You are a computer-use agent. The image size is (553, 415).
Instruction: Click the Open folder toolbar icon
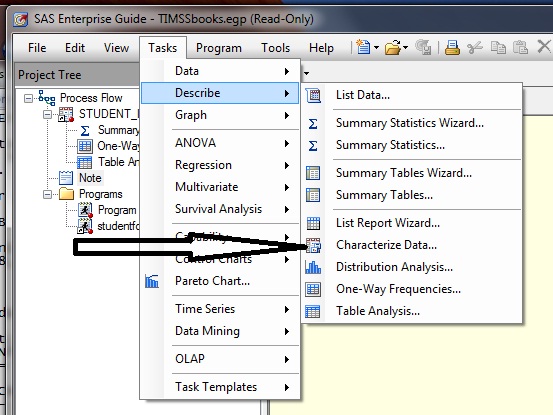coord(393,47)
